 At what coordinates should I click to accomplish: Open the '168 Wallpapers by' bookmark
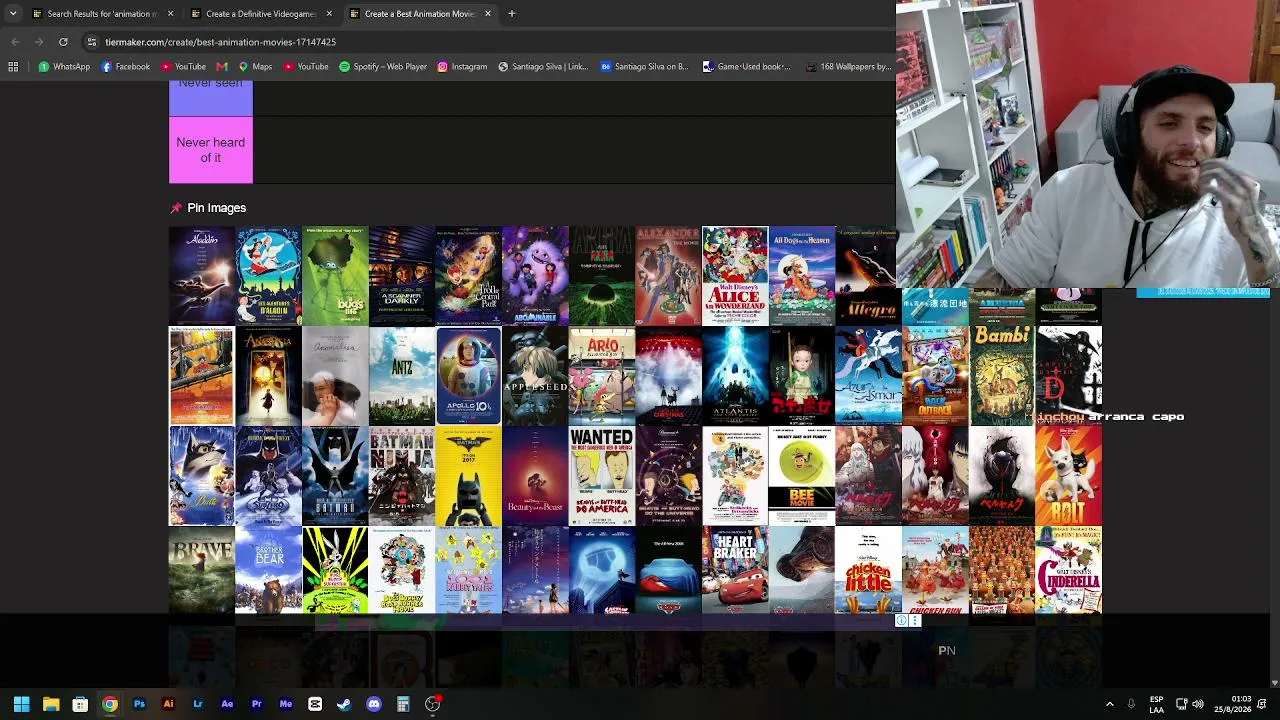[x=848, y=67]
